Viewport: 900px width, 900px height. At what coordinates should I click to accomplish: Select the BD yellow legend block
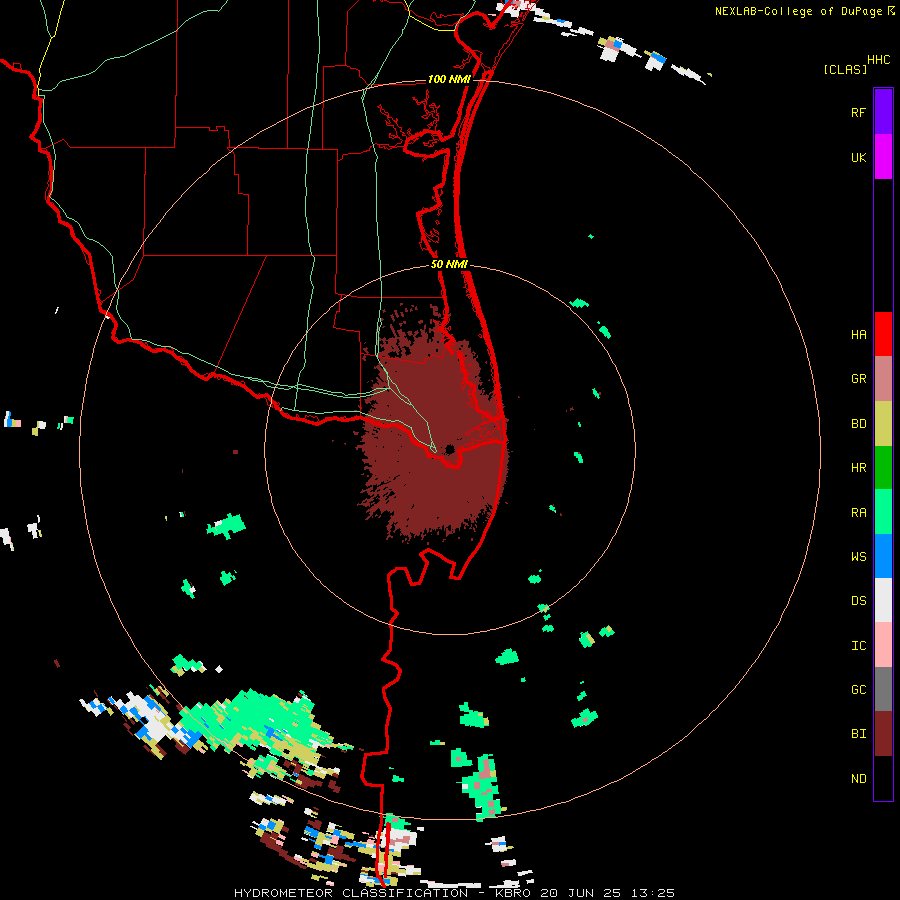pyautogui.click(x=883, y=424)
